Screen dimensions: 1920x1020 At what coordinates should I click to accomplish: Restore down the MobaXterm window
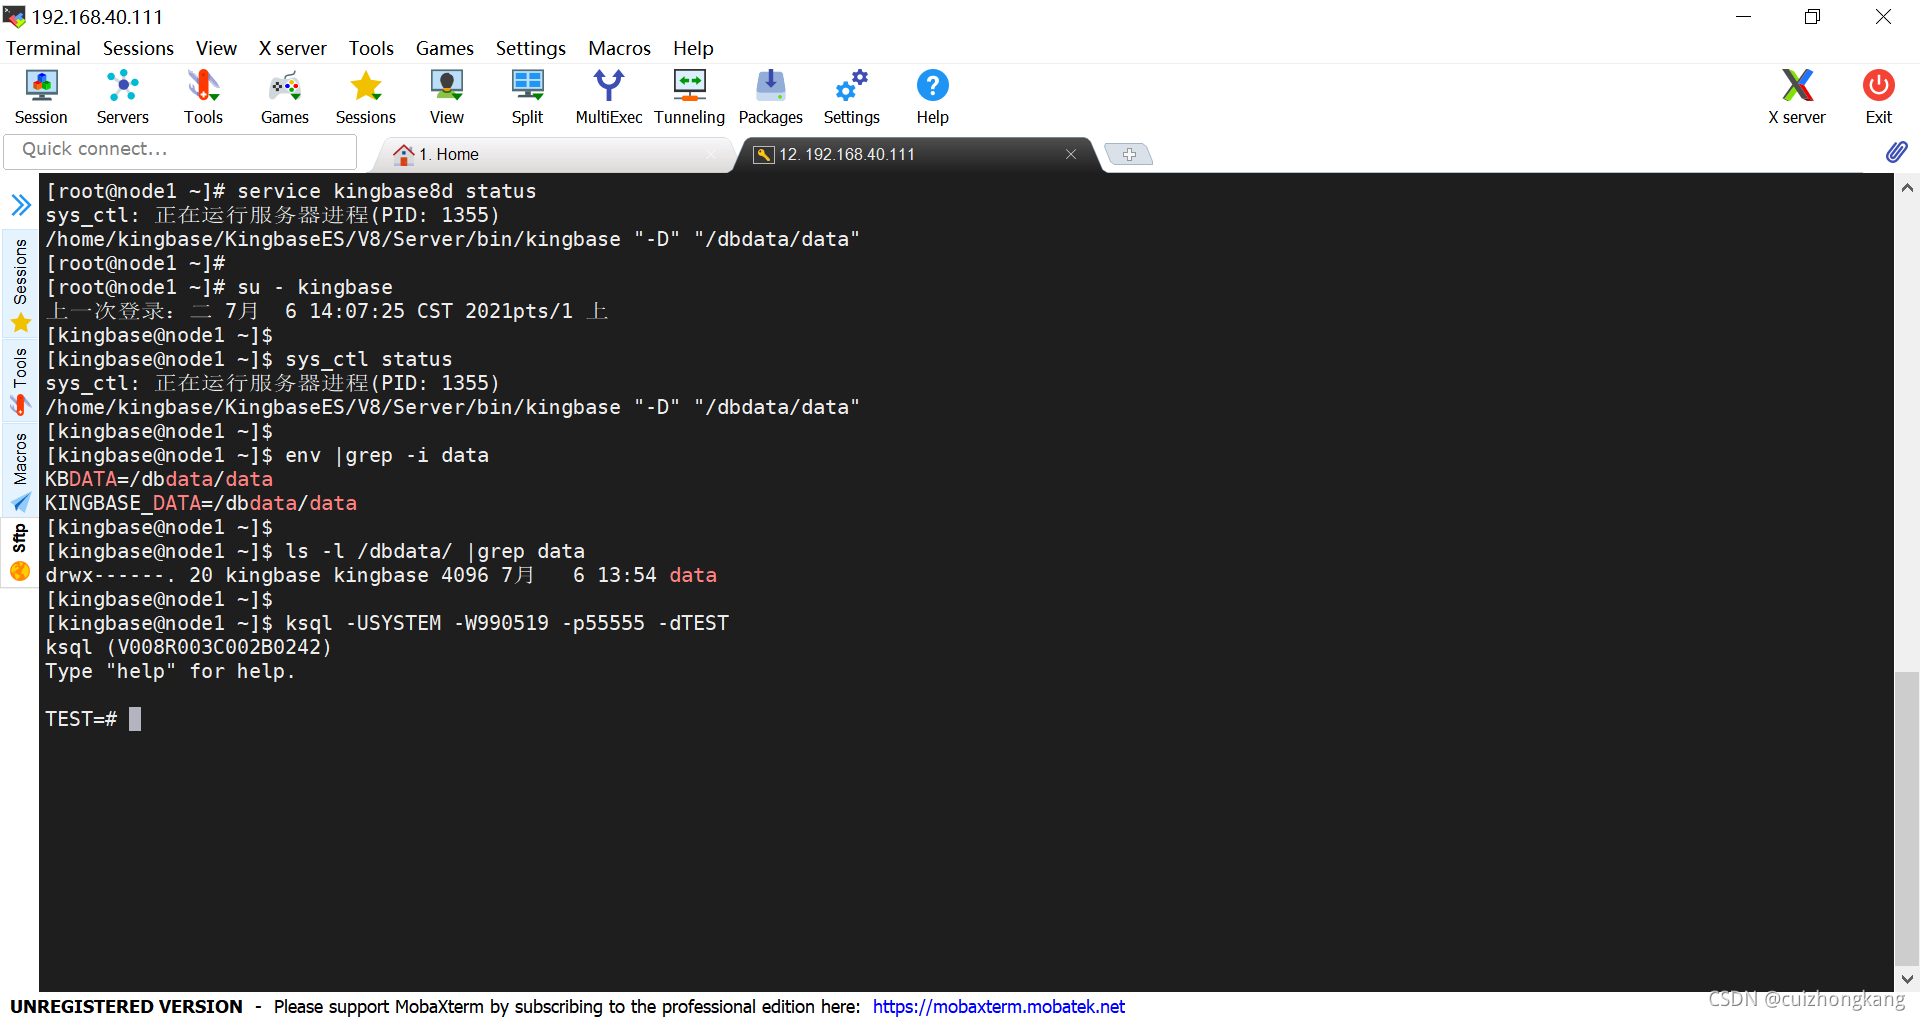pos(1812,17)
